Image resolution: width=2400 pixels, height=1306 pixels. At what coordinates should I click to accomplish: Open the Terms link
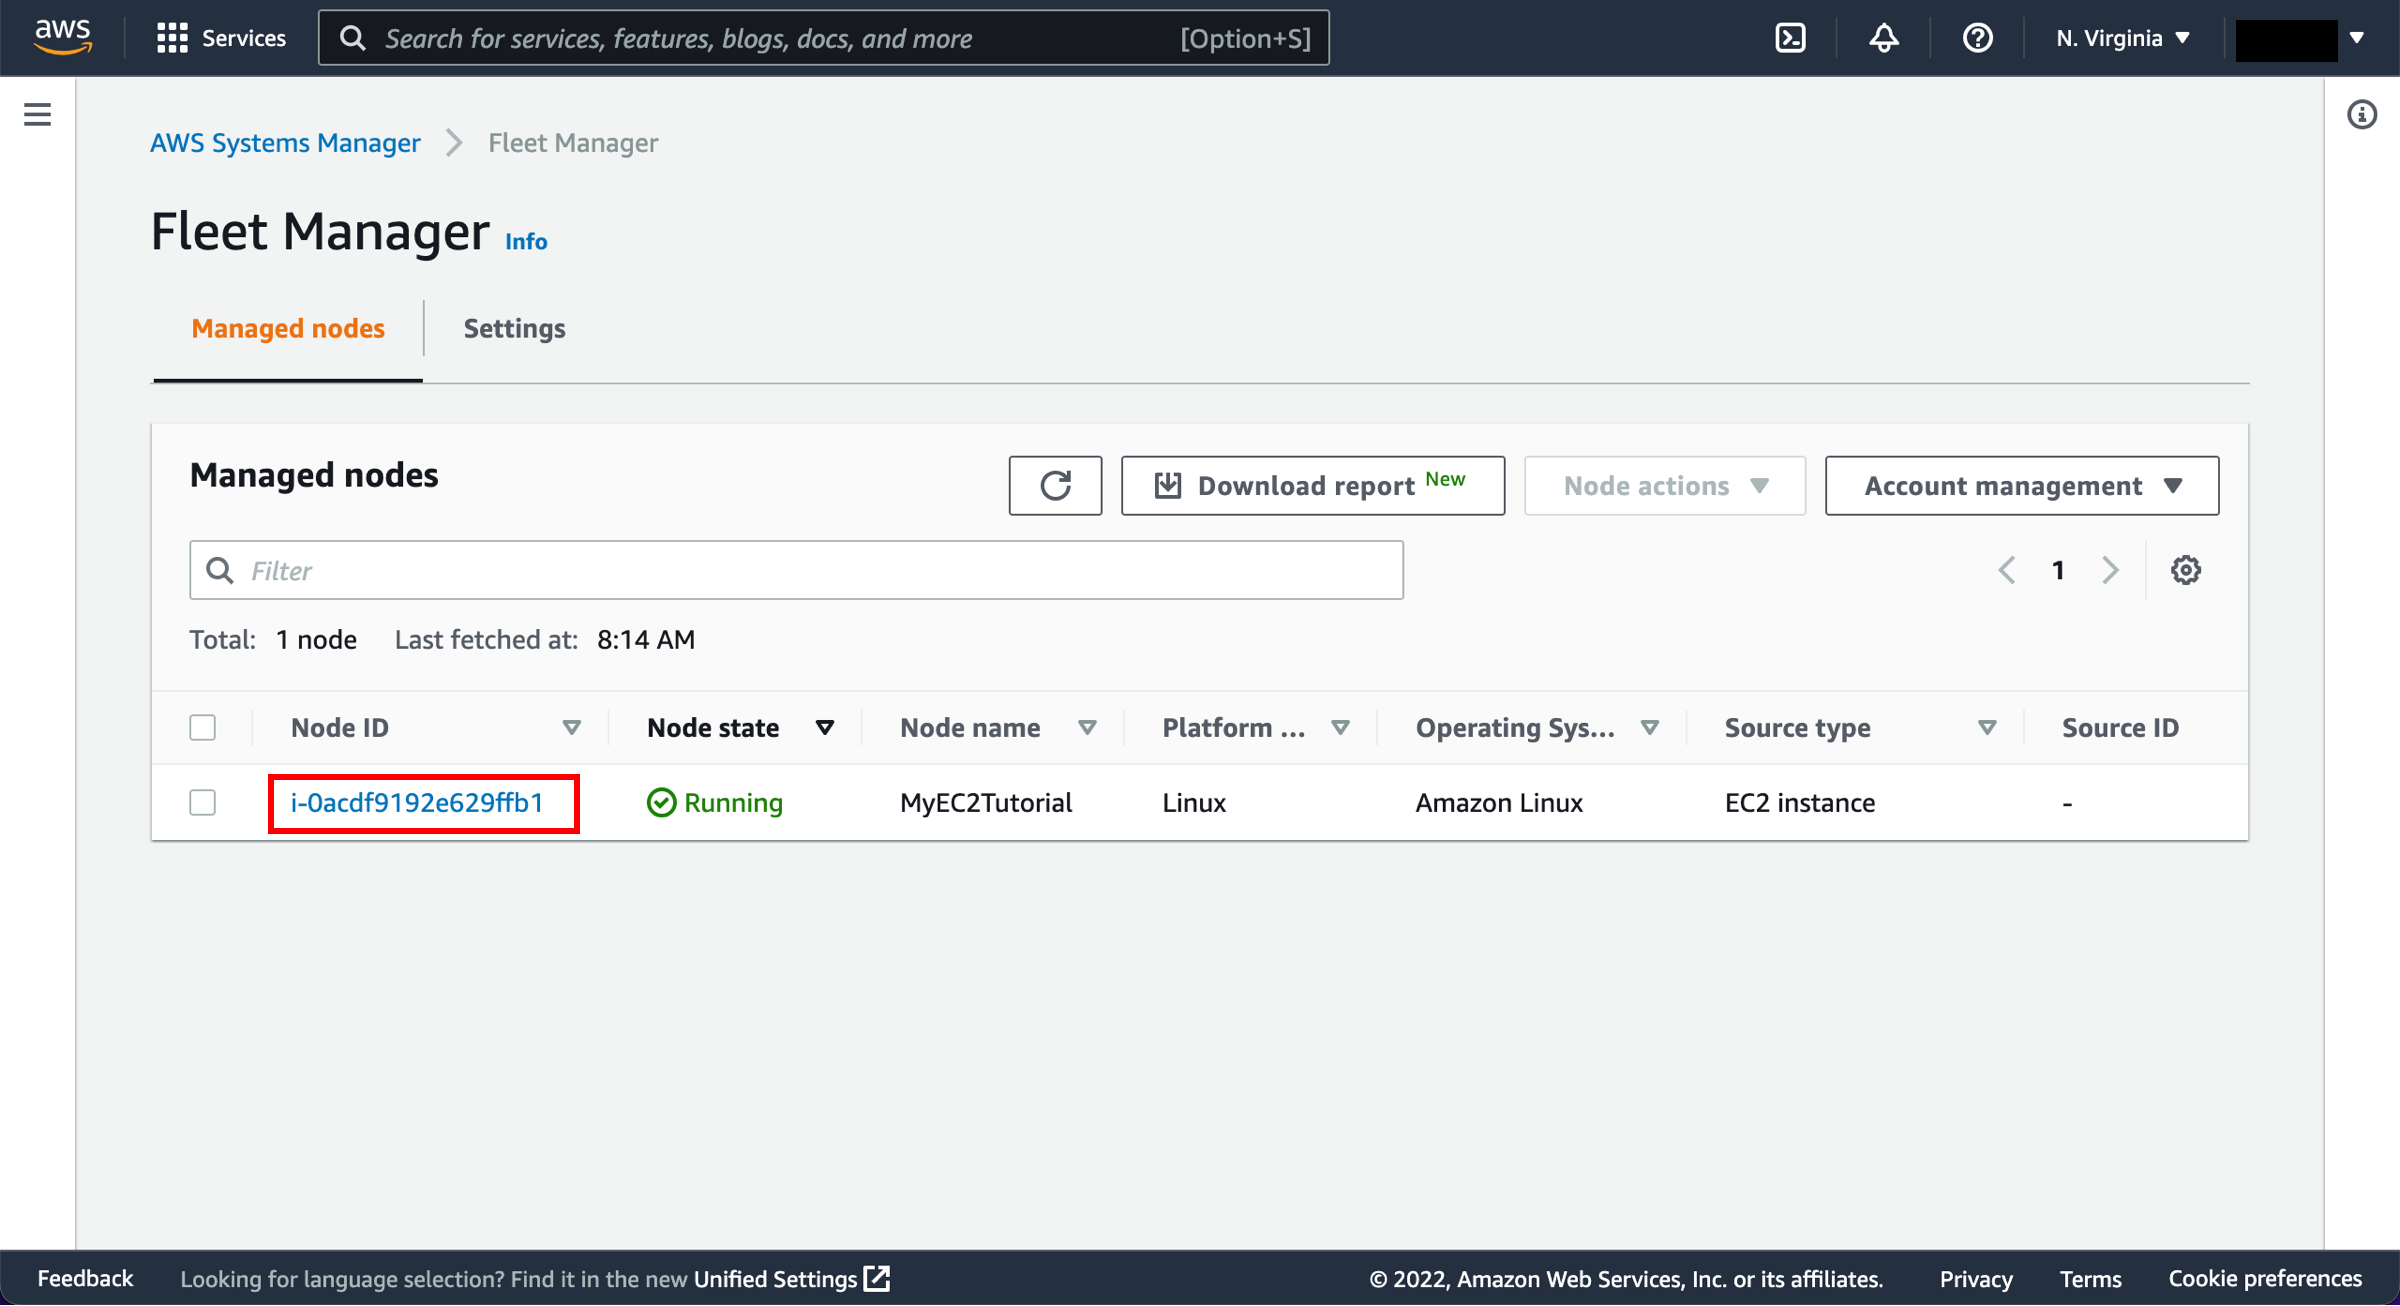click(2091, 1279)
